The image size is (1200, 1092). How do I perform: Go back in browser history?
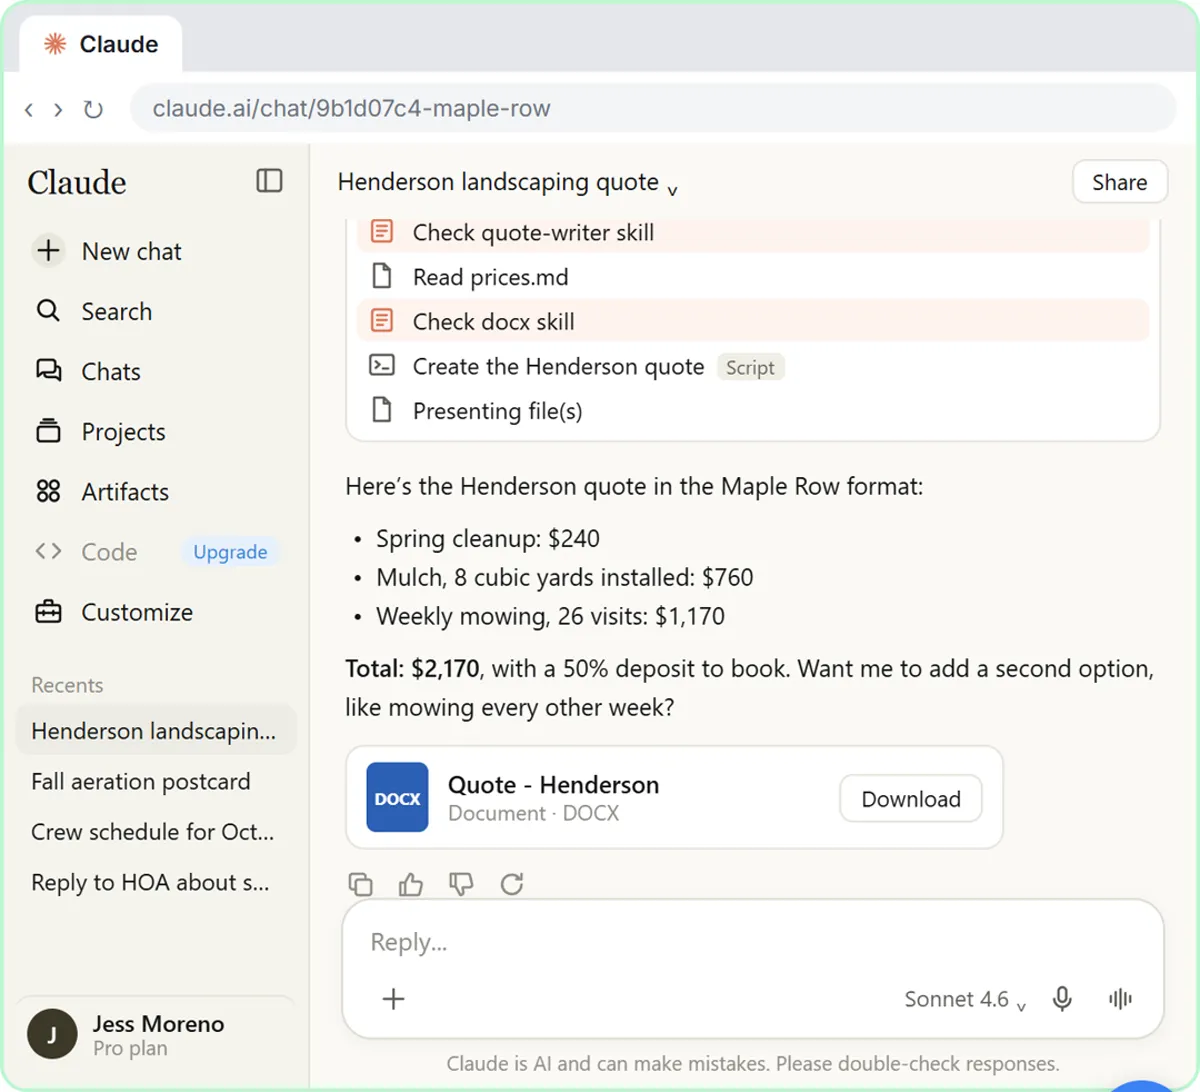tap(29, 109)
